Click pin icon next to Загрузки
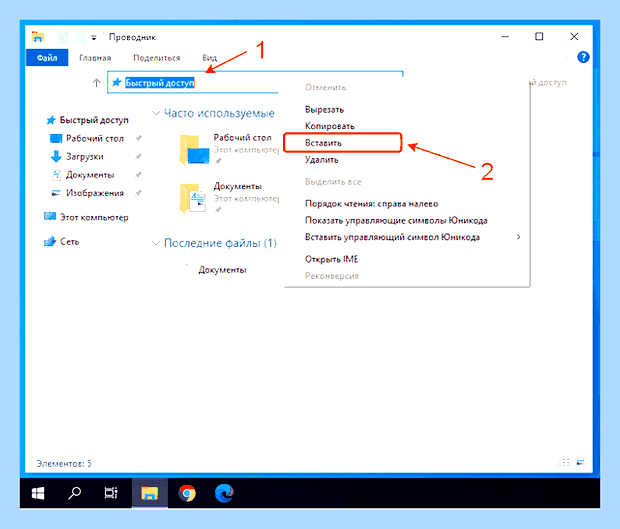The height and width of the screenshot is (529, 620). [138, 157]
